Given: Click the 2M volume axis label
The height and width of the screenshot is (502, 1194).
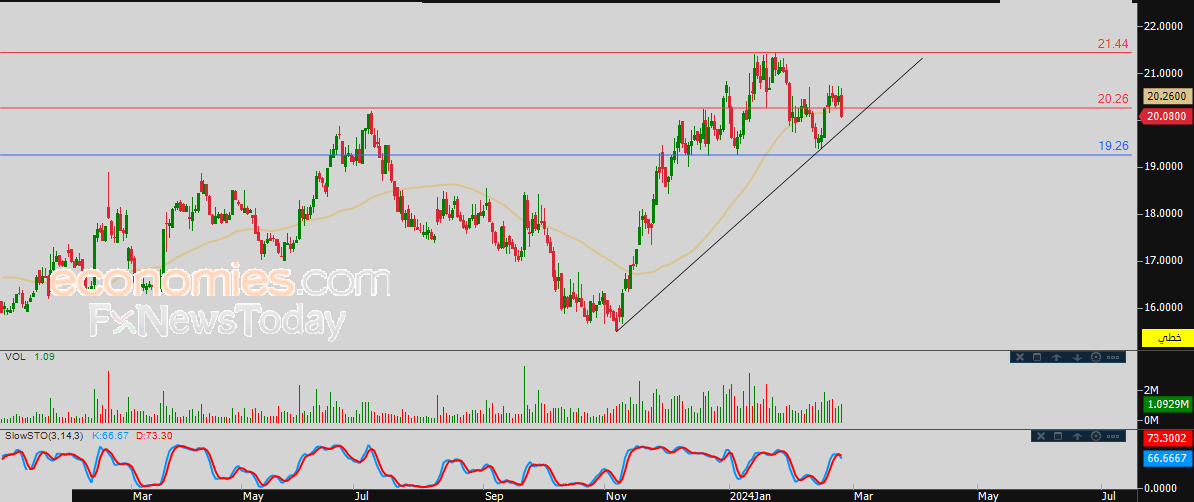Looking at the screenshot, I should tap(1149, 388).
